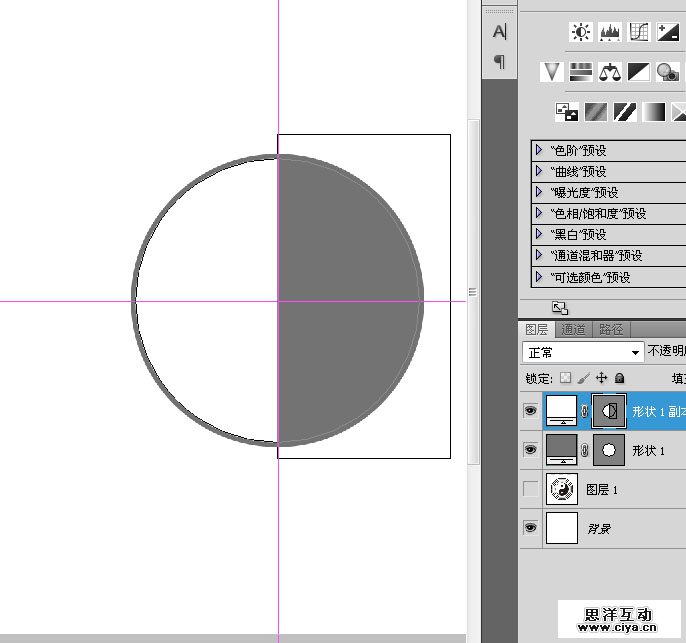Add a Levels adjustment via histogram icon
This screenshot has width=686, height=643.
click(x=609, y=33)
